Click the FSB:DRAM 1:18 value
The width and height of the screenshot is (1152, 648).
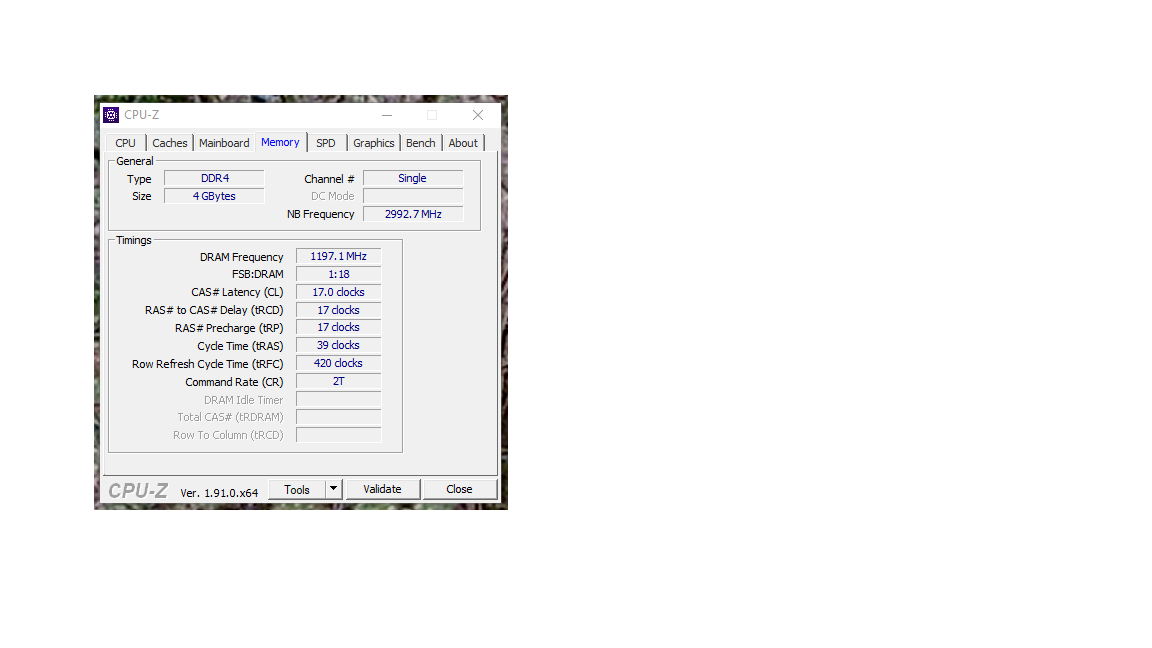pos(339,274)
